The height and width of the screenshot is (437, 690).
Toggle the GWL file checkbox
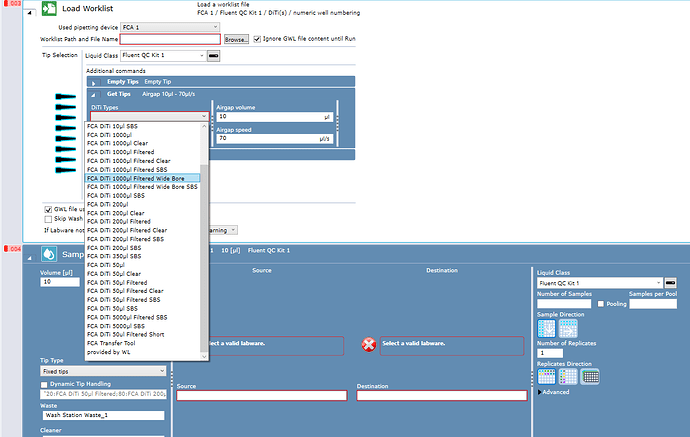tap(48, 209)
